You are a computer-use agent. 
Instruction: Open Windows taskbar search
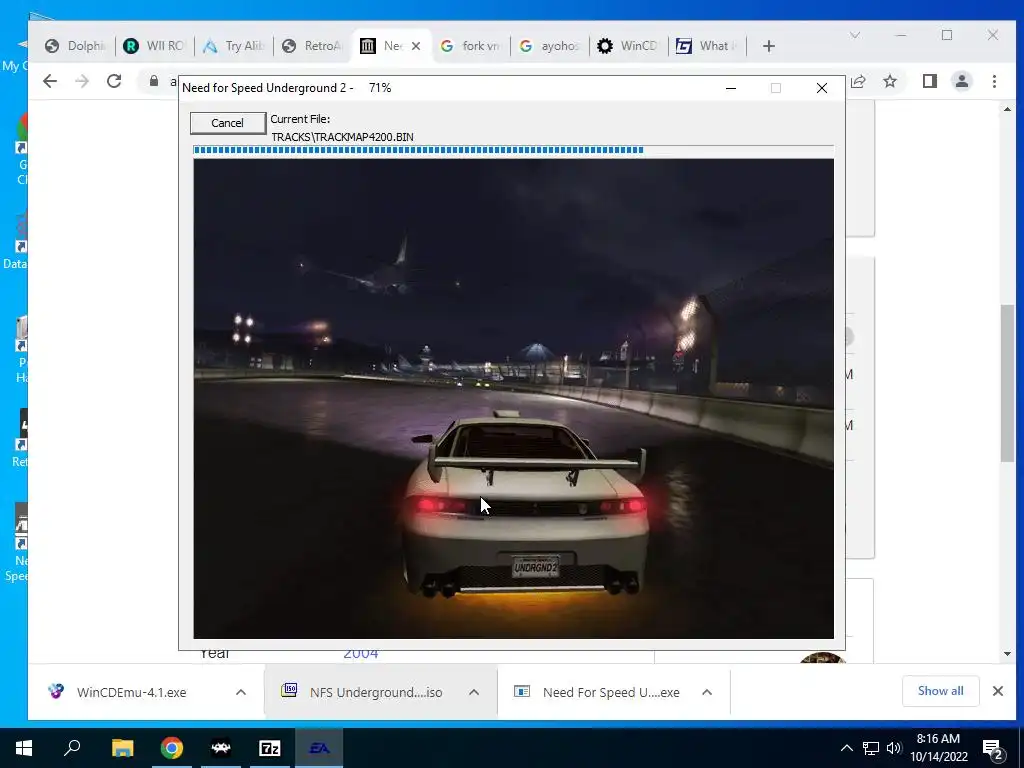coord(72,748)
